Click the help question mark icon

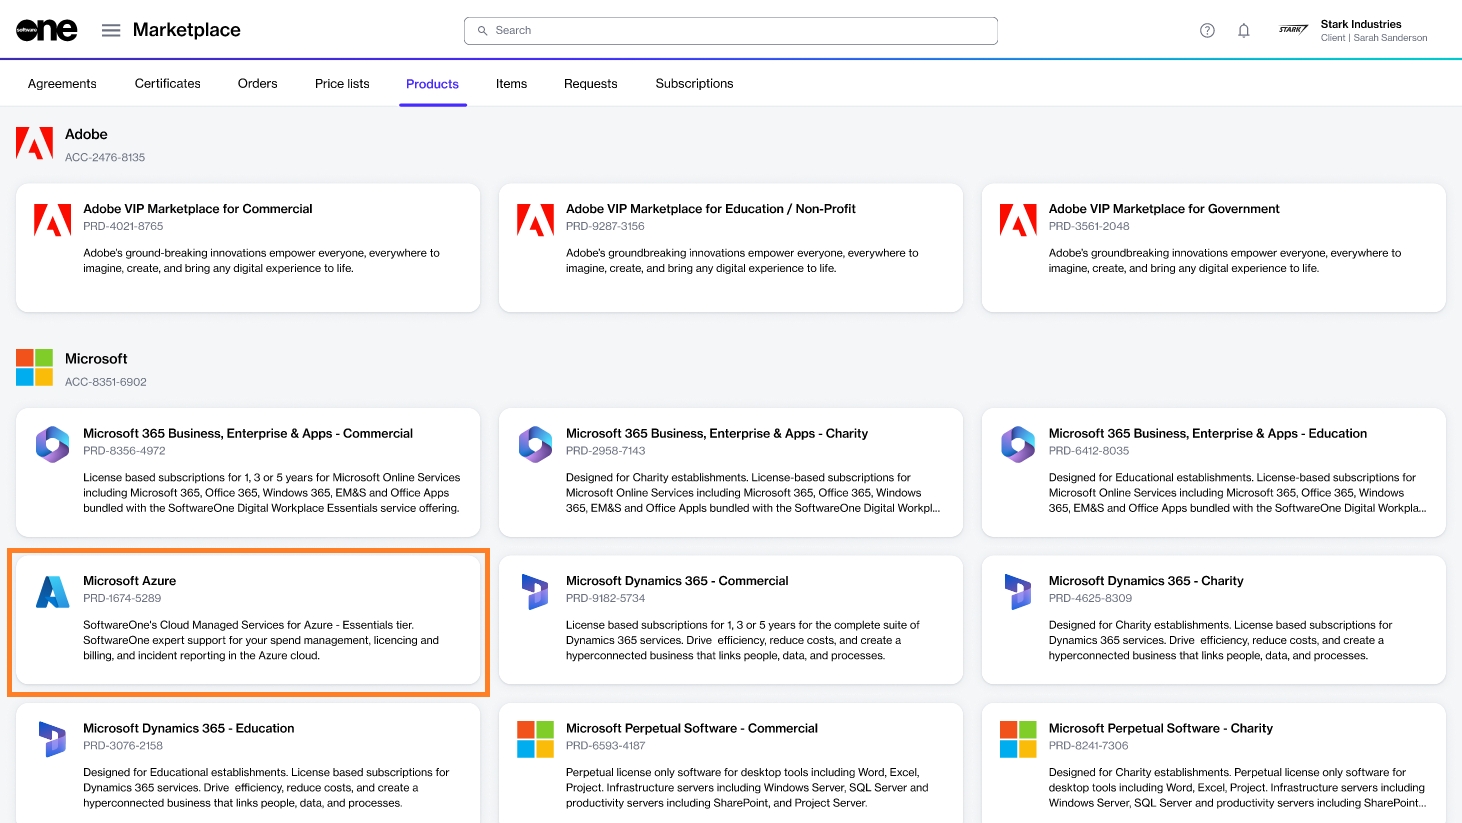(x=1207, y=31)
